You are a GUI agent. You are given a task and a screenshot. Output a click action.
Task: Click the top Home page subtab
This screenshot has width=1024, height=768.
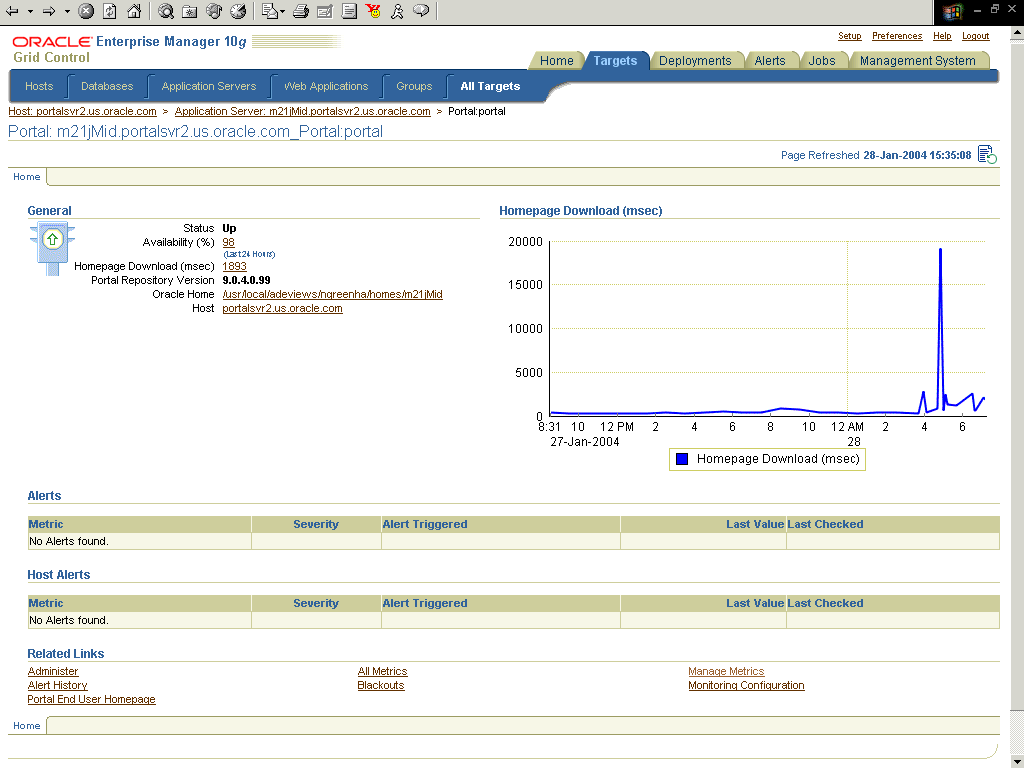pos(27,176)
